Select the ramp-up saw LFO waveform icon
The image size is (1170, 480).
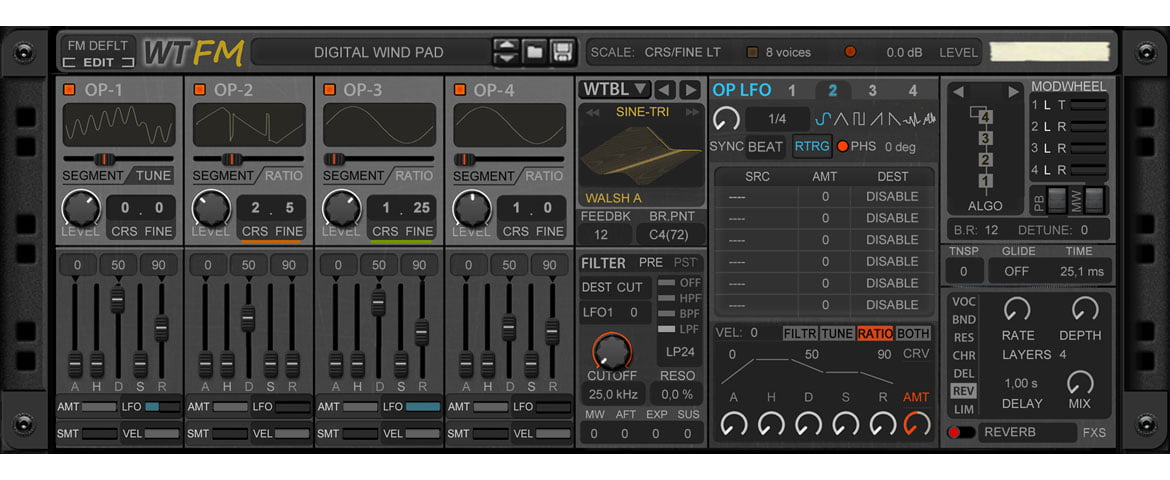pyautogui.click(x=876, y=119)
